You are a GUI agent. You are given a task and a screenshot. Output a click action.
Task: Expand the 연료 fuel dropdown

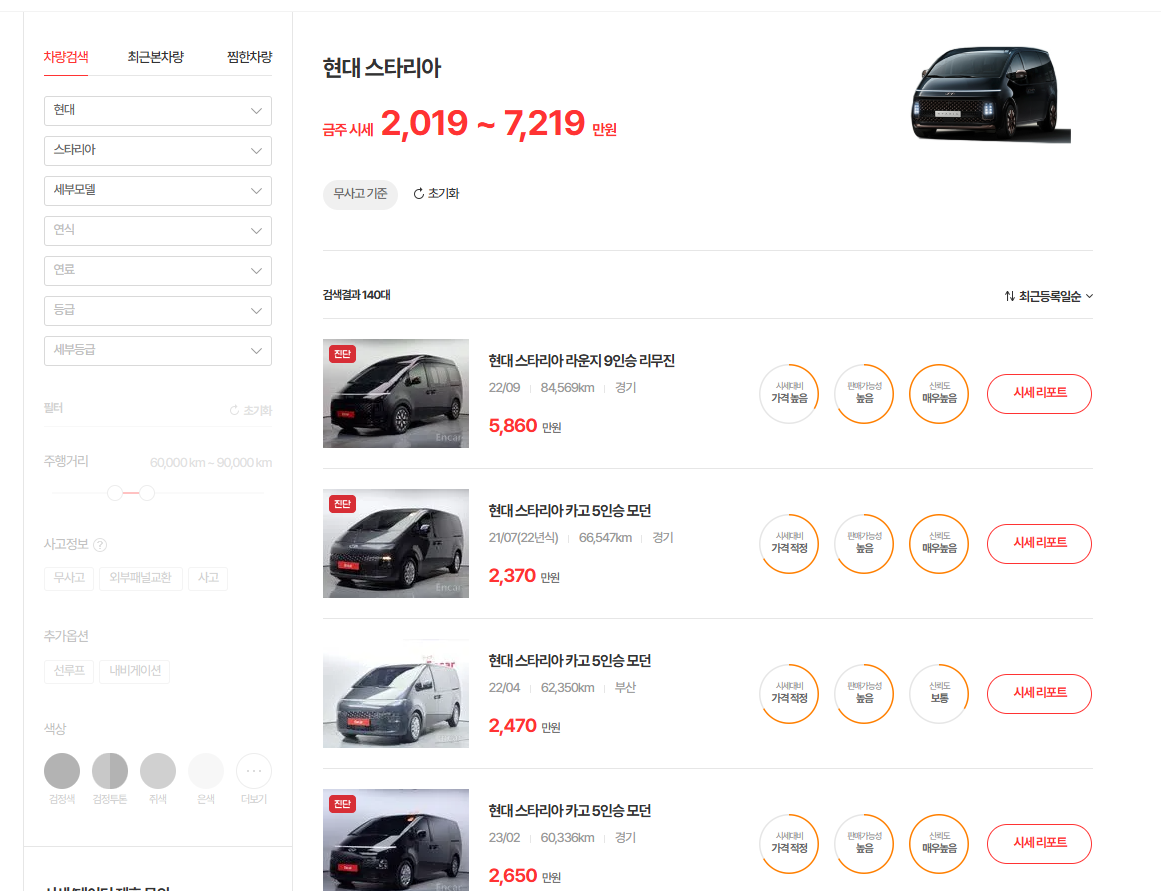pos(158,270)
